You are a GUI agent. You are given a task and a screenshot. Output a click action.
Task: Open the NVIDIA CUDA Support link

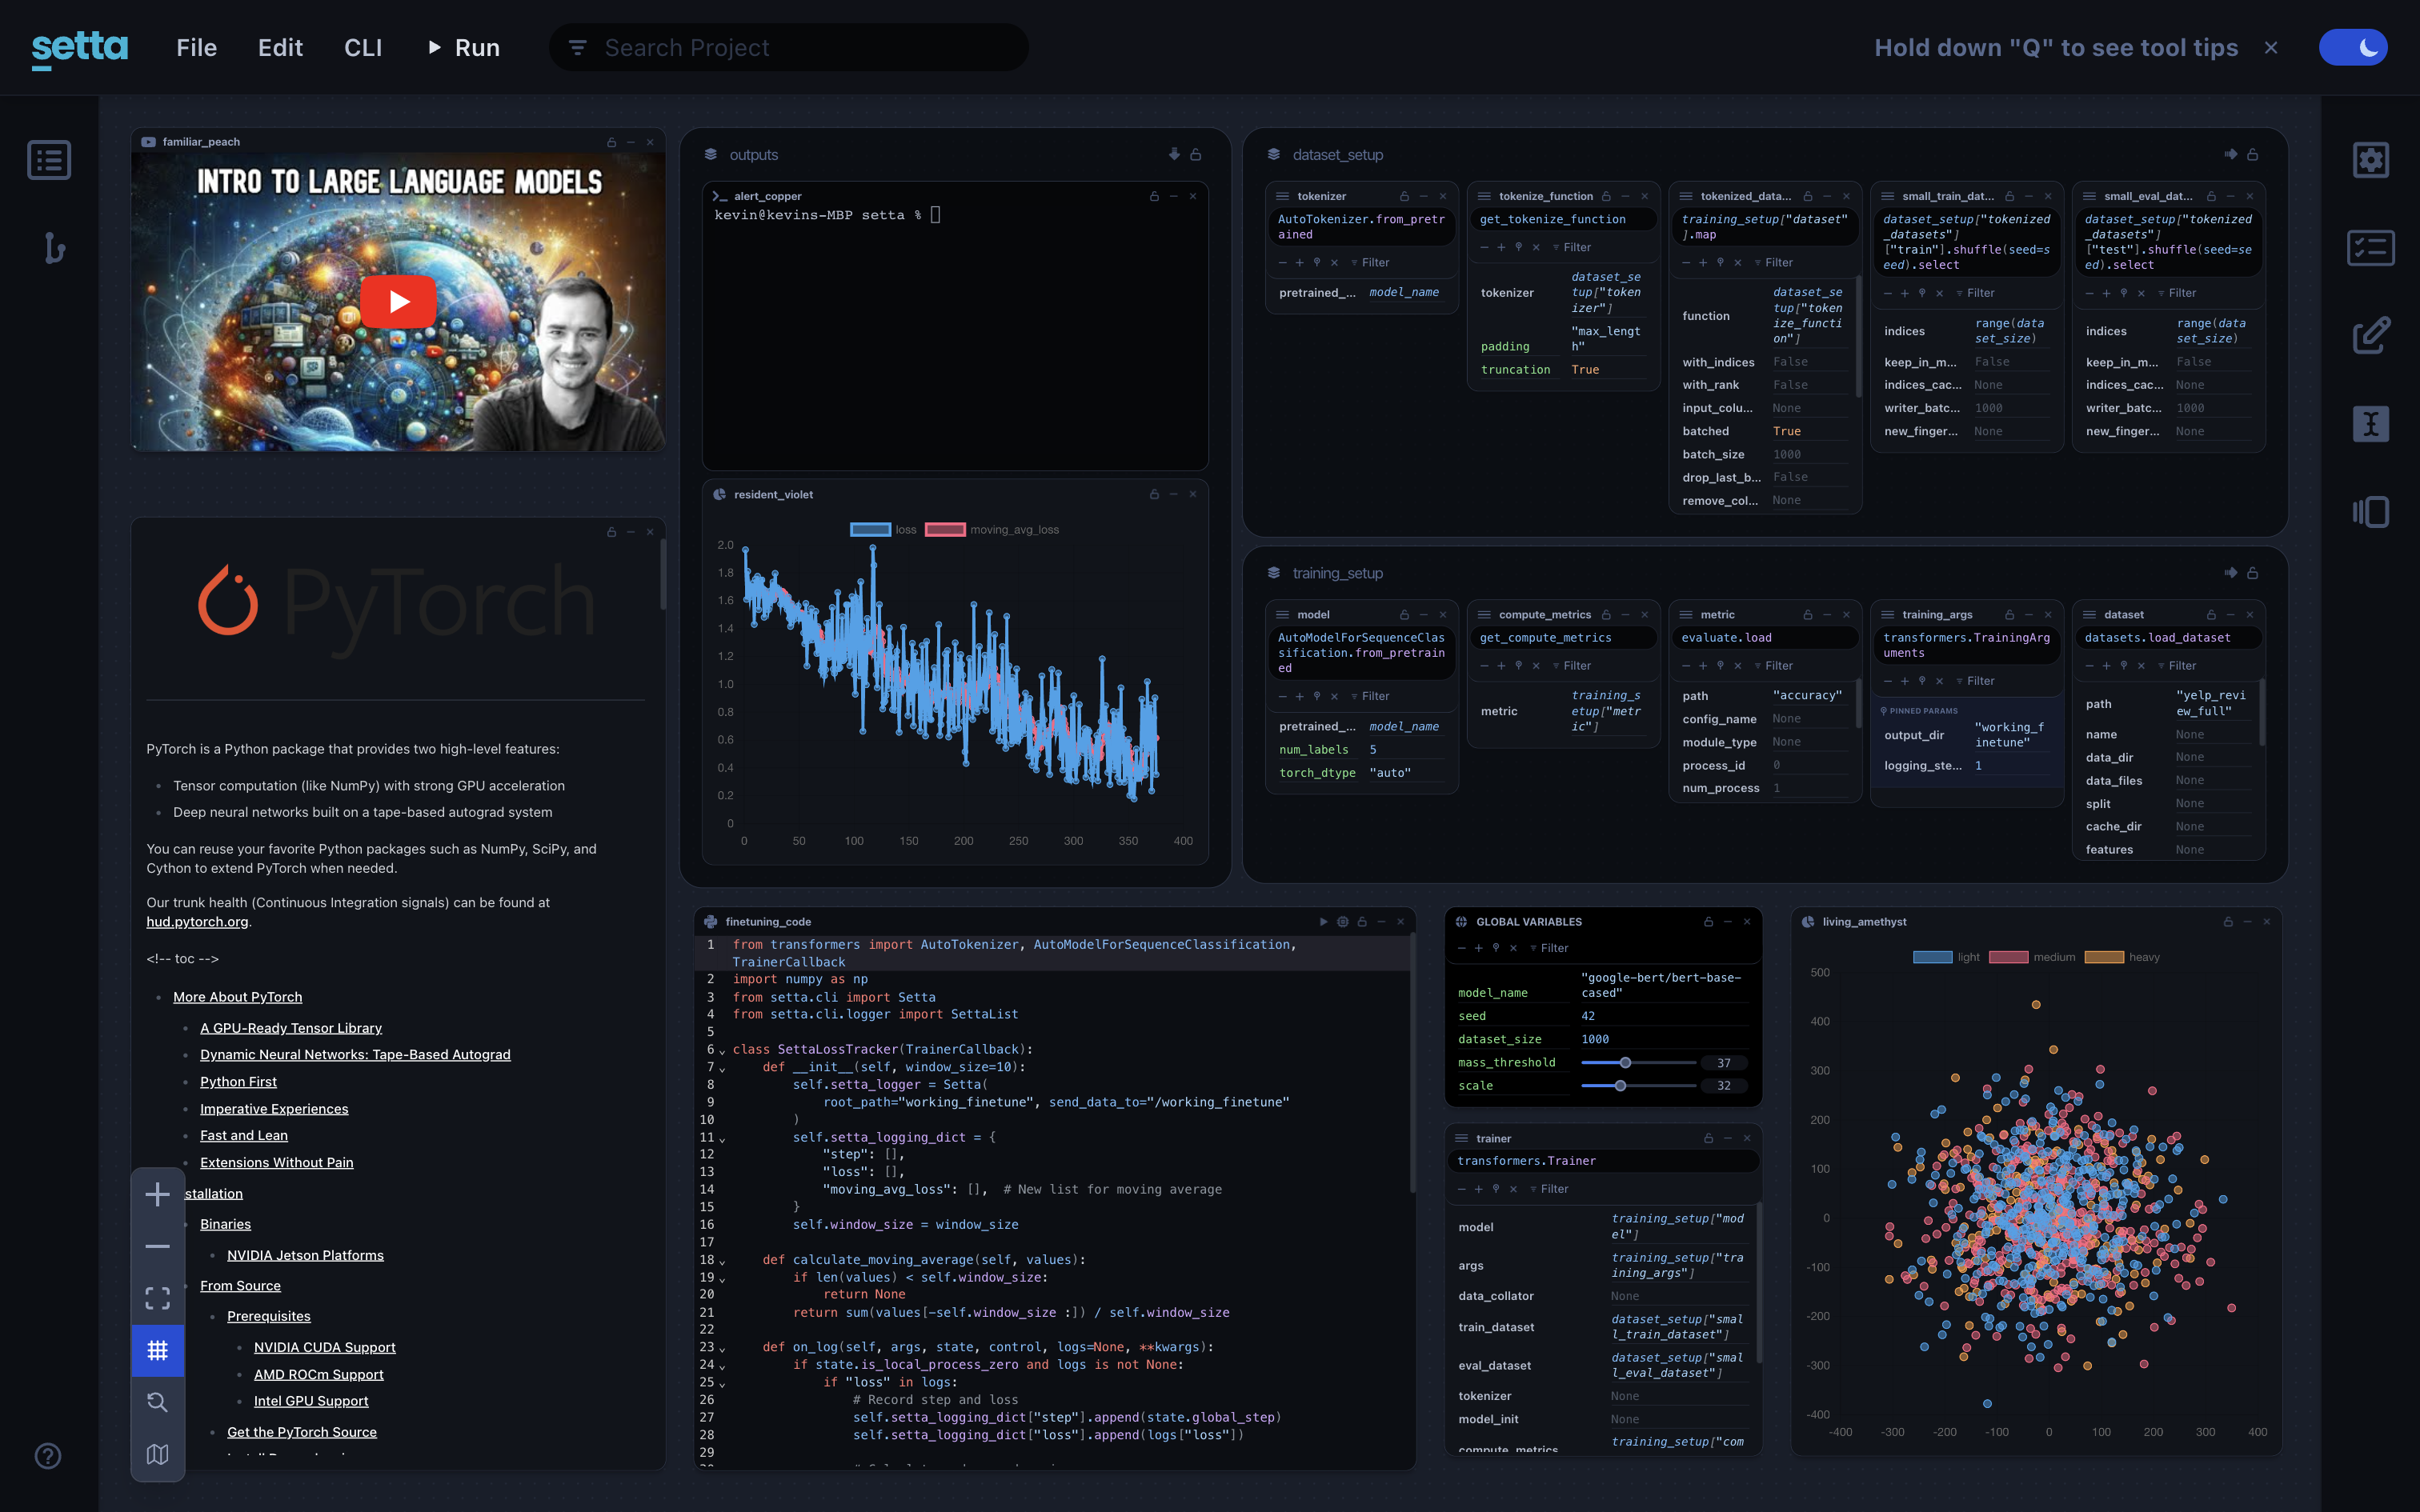(324, 1348)
